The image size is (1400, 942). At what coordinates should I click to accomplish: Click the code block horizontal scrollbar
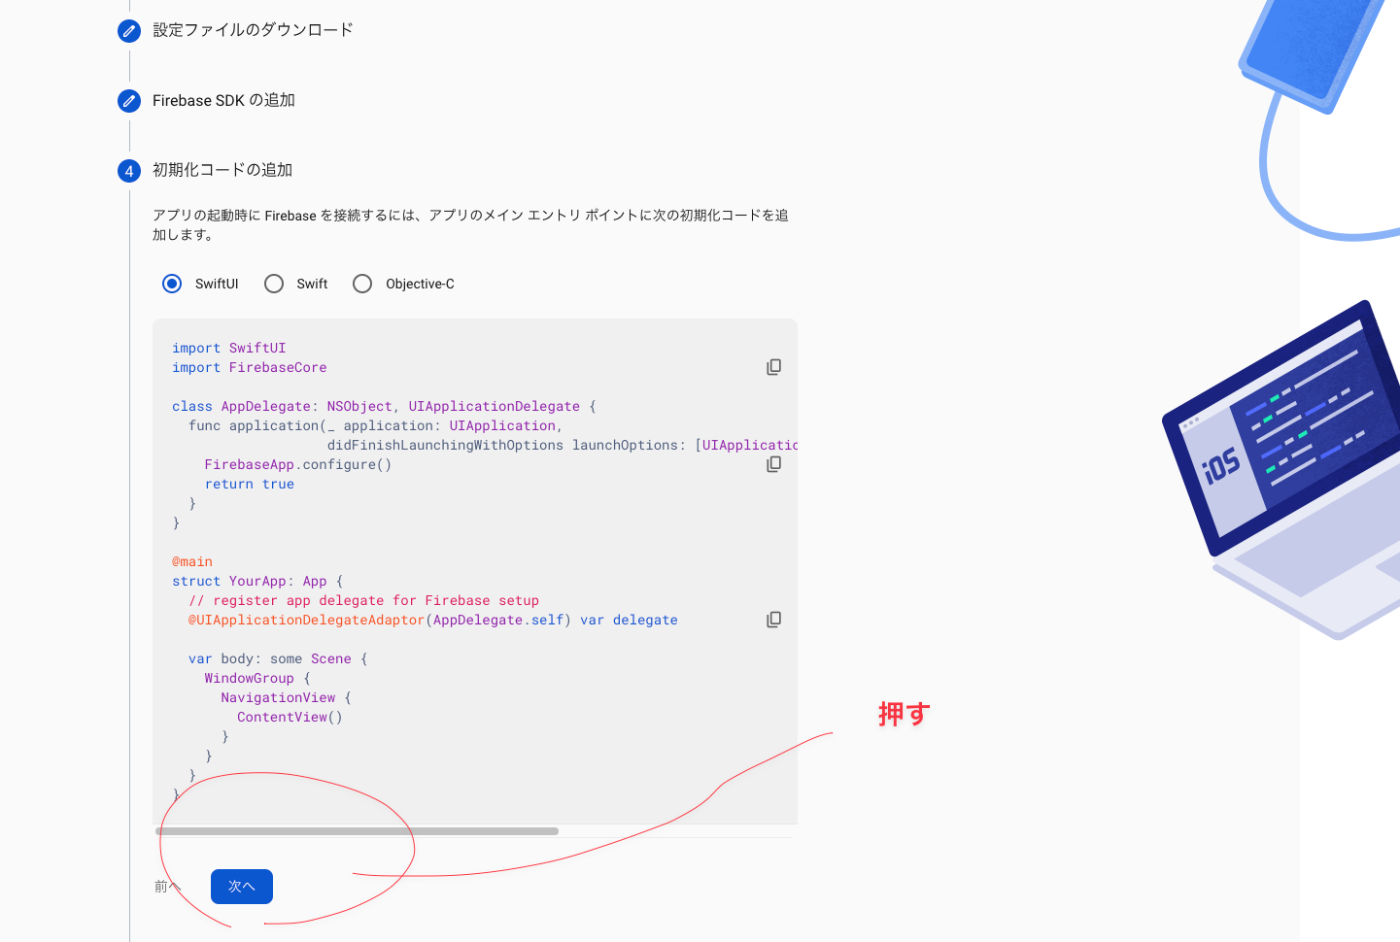(x=357, y=831)
